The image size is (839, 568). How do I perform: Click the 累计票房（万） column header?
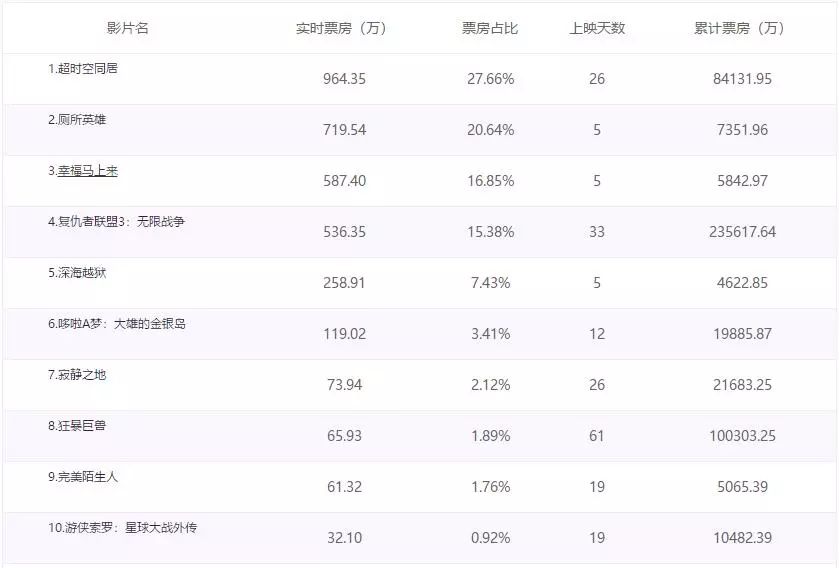tap(739, 28)
